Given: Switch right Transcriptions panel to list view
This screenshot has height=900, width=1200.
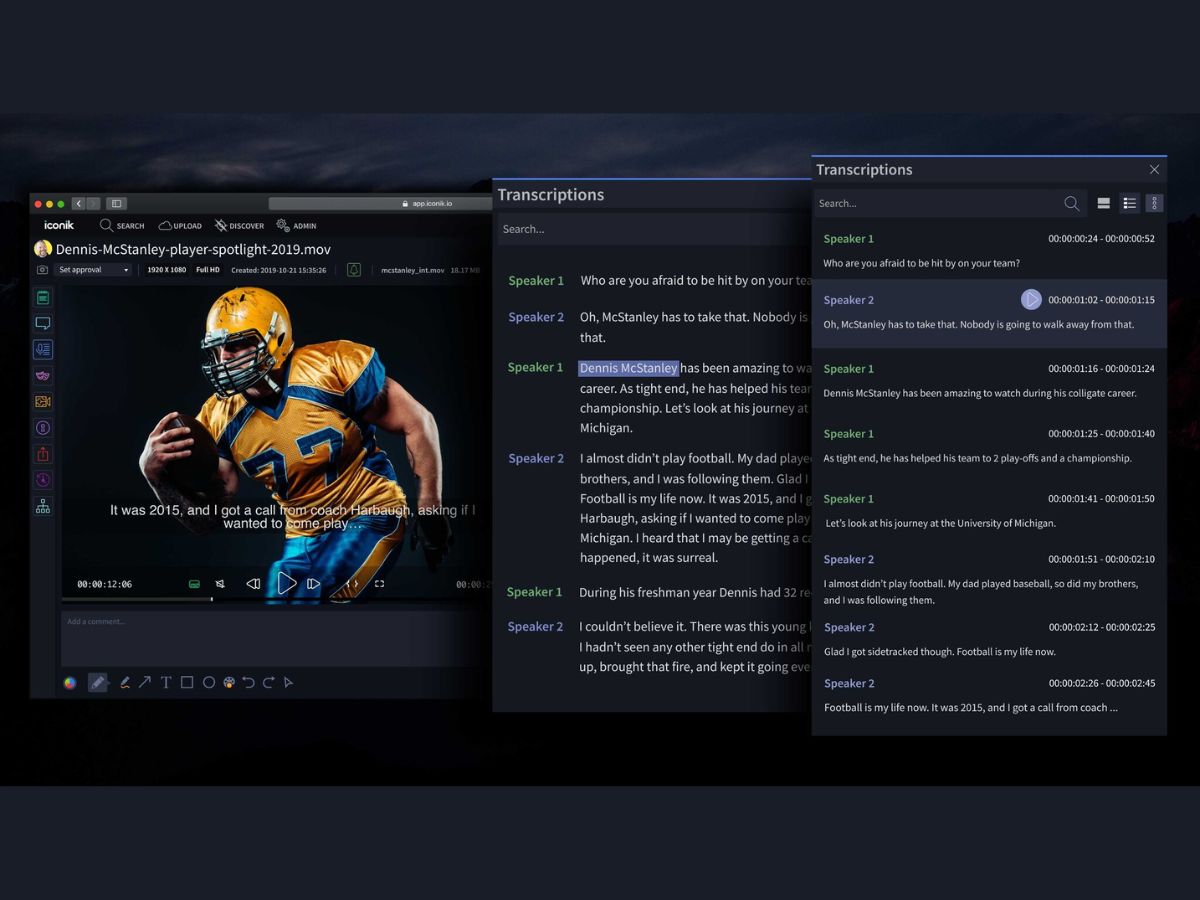Looking at the screenshot, I should [1130, 203].
